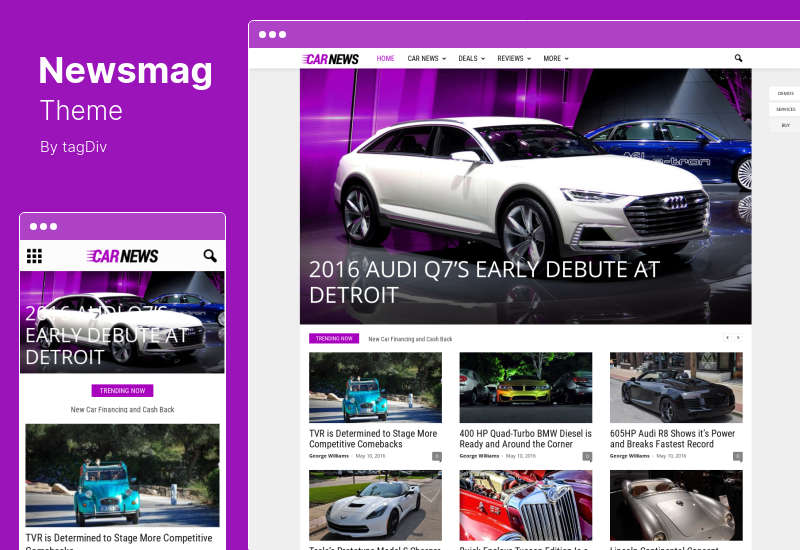Open mobile Early Debute at Detroit headline
Screen dimensions: 800x550
pyautogui.click(x=106, y=335)
